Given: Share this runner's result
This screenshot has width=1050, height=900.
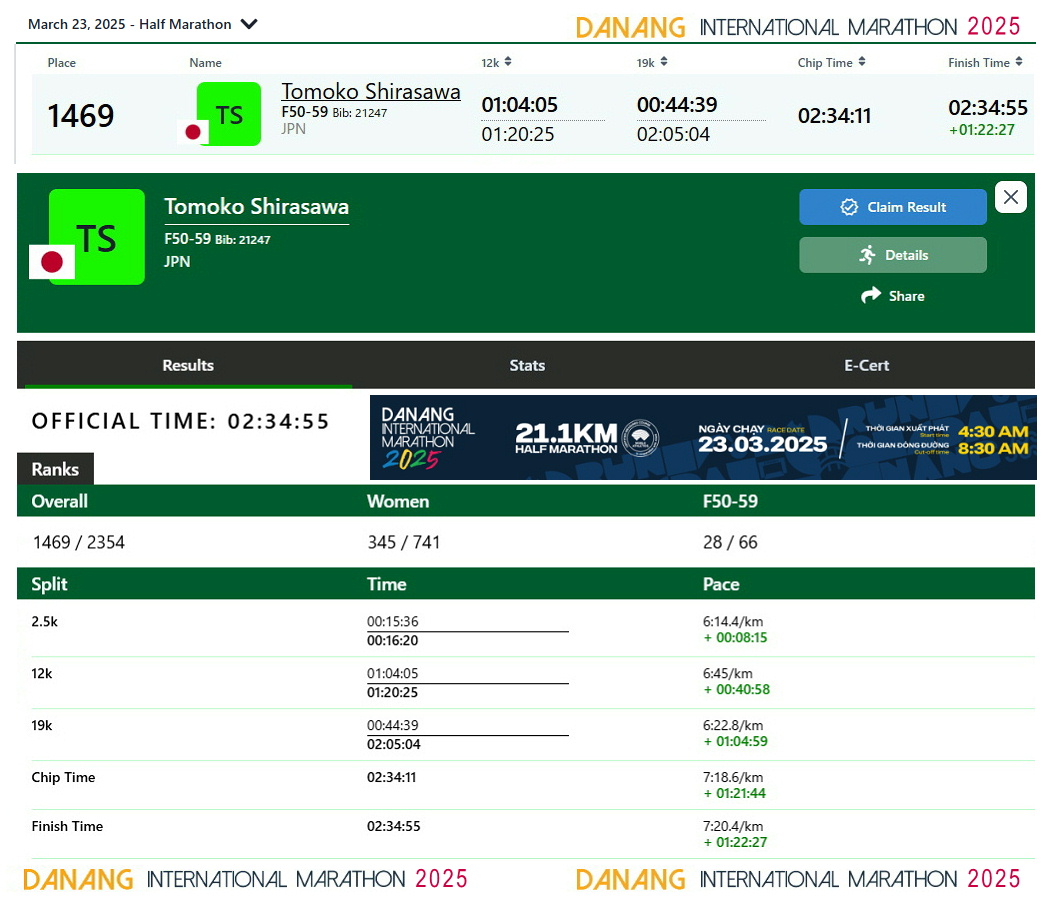Looking at the screenshot, I should click(893, 296).
